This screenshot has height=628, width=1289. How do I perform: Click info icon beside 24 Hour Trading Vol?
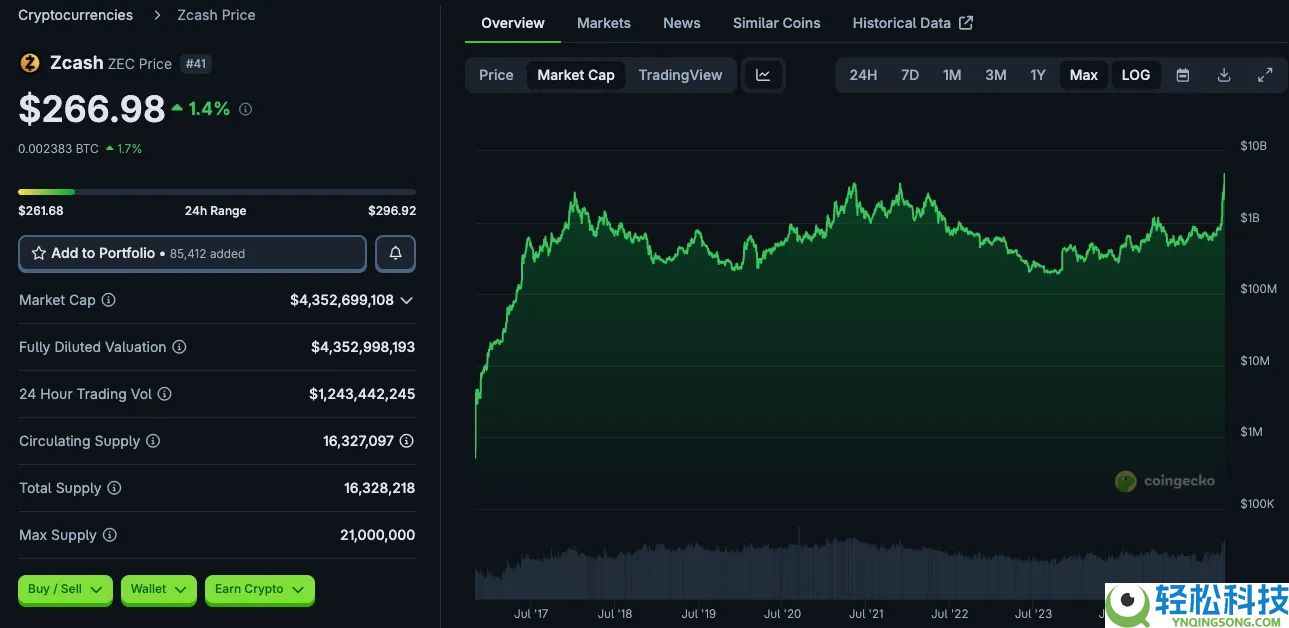(165, 394)
